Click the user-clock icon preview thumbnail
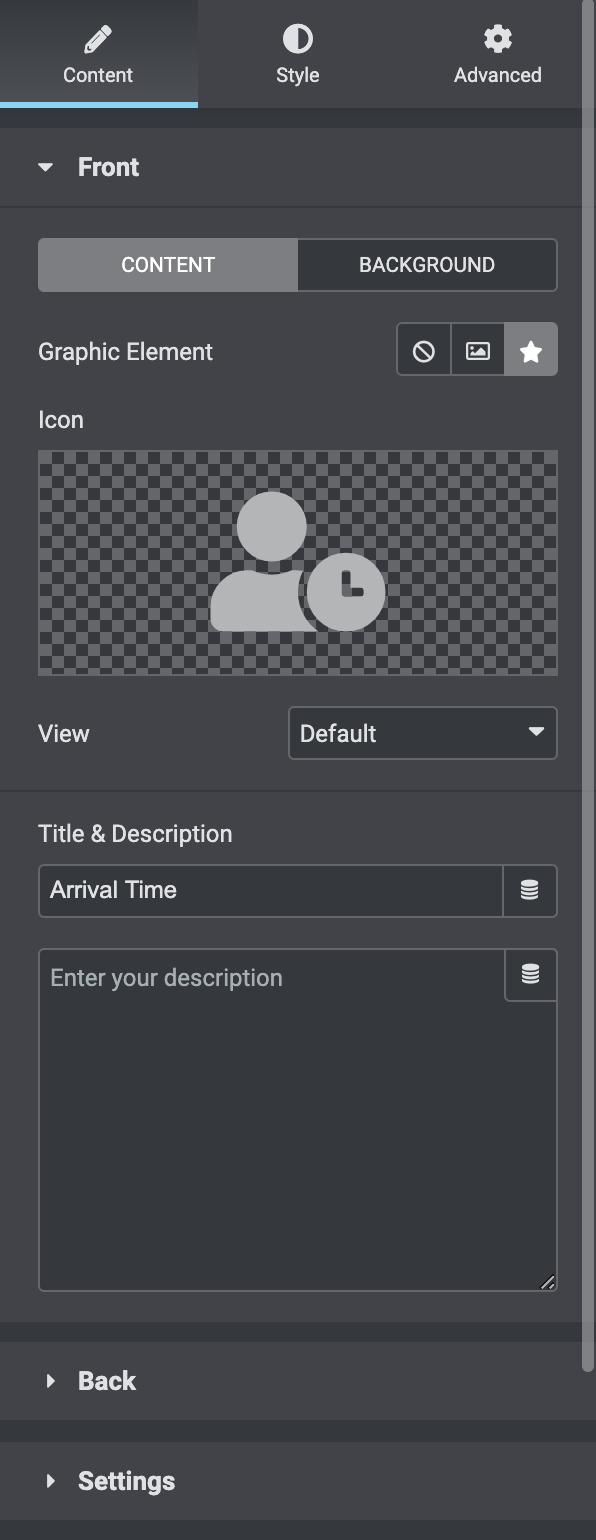Image resolution: width=596 pixels, height=1540 pixels. tap(298, 563)
